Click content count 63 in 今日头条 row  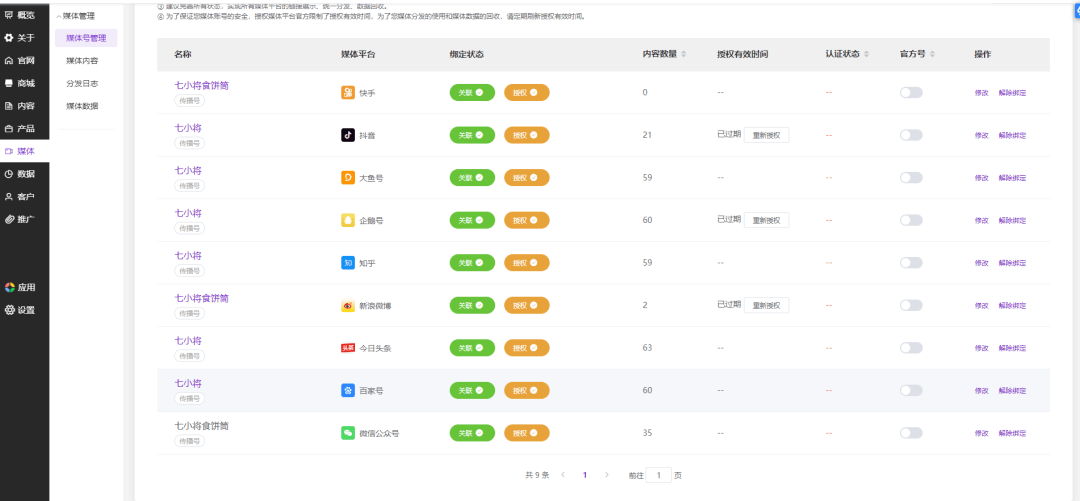[647, 348]
